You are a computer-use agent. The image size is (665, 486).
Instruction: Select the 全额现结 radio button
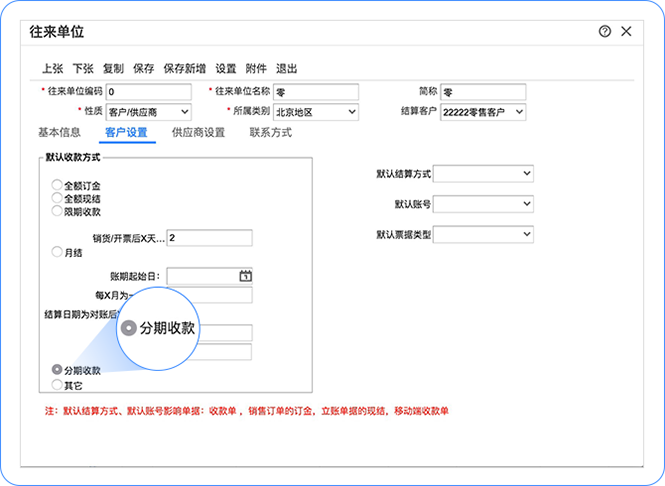[57, 198]
